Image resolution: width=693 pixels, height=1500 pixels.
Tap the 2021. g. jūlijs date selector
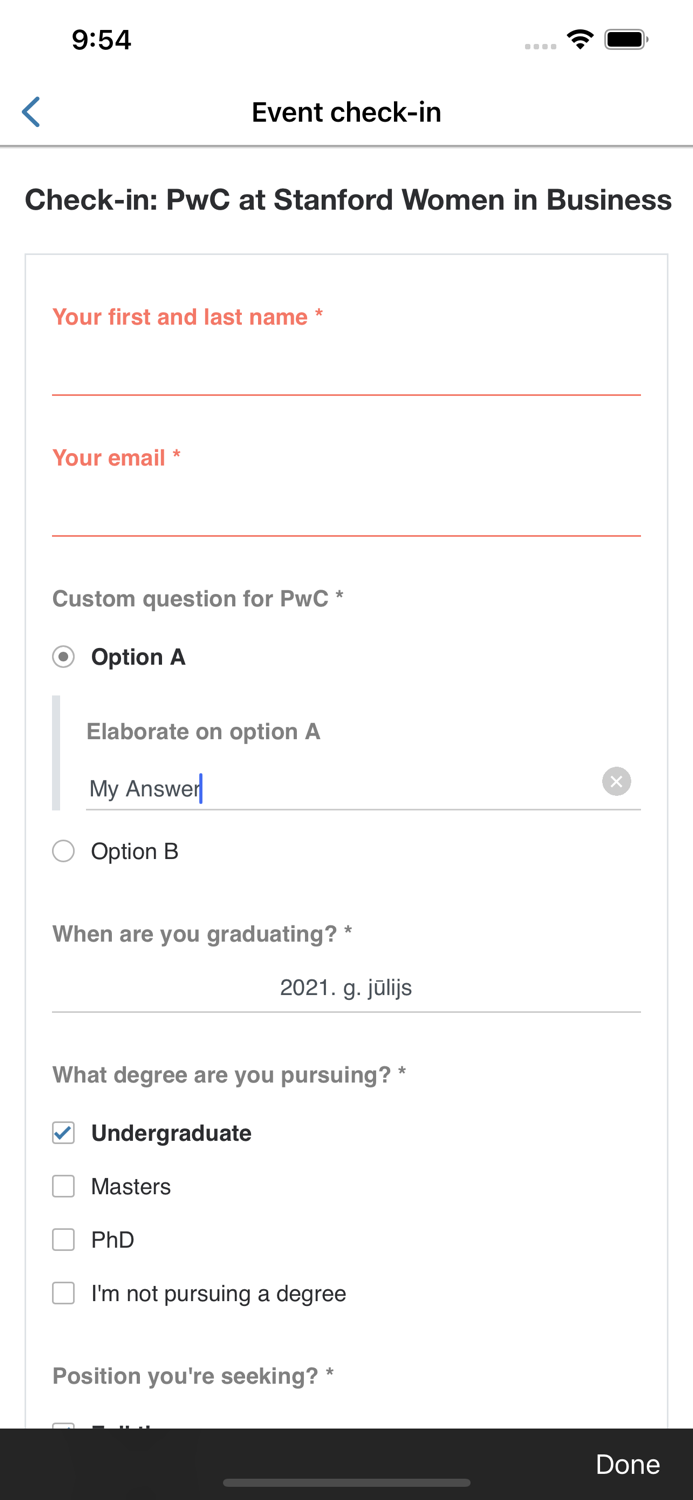346,988
